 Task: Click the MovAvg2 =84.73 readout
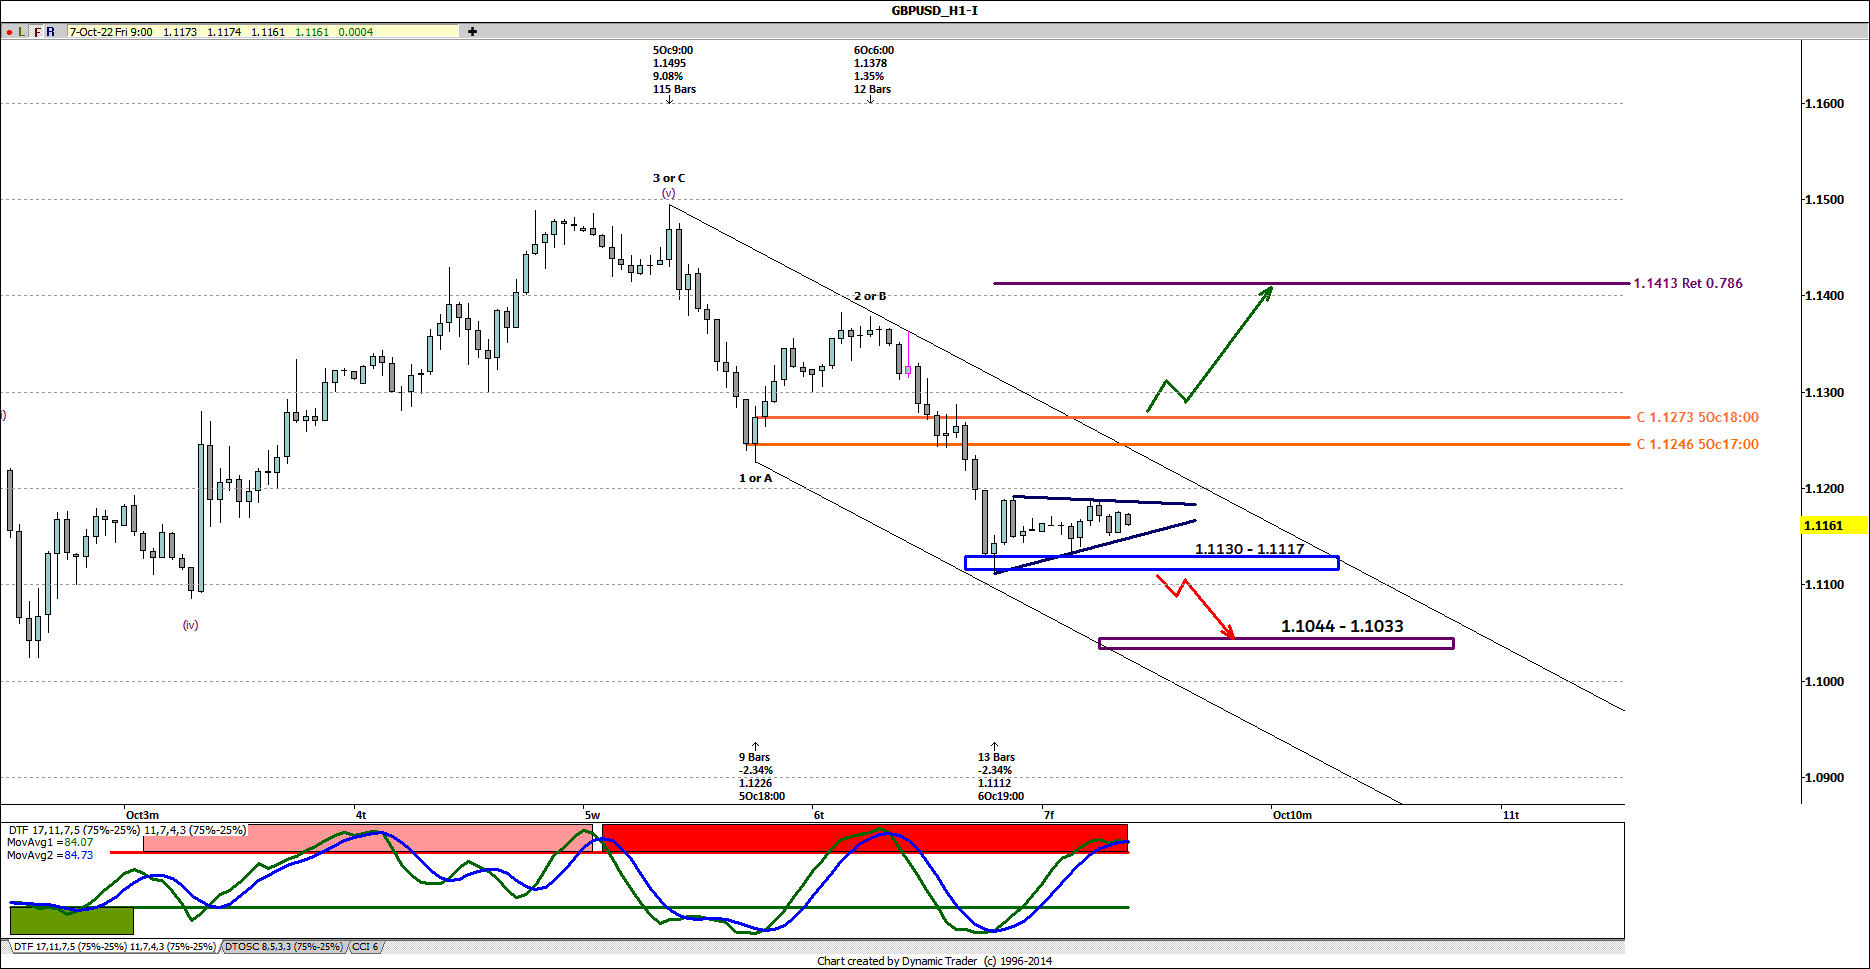pyautogui.click(x=50, y=855)
